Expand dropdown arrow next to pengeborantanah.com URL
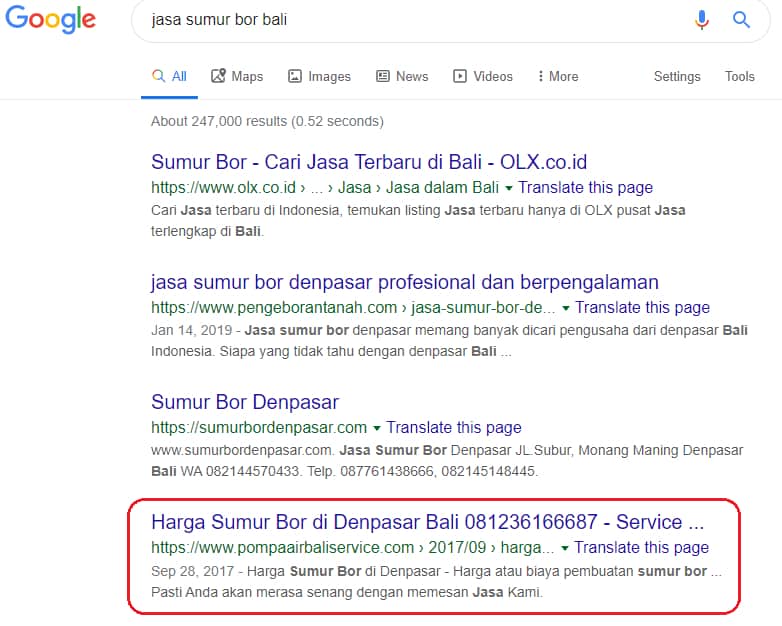 (x=566, y=308)
